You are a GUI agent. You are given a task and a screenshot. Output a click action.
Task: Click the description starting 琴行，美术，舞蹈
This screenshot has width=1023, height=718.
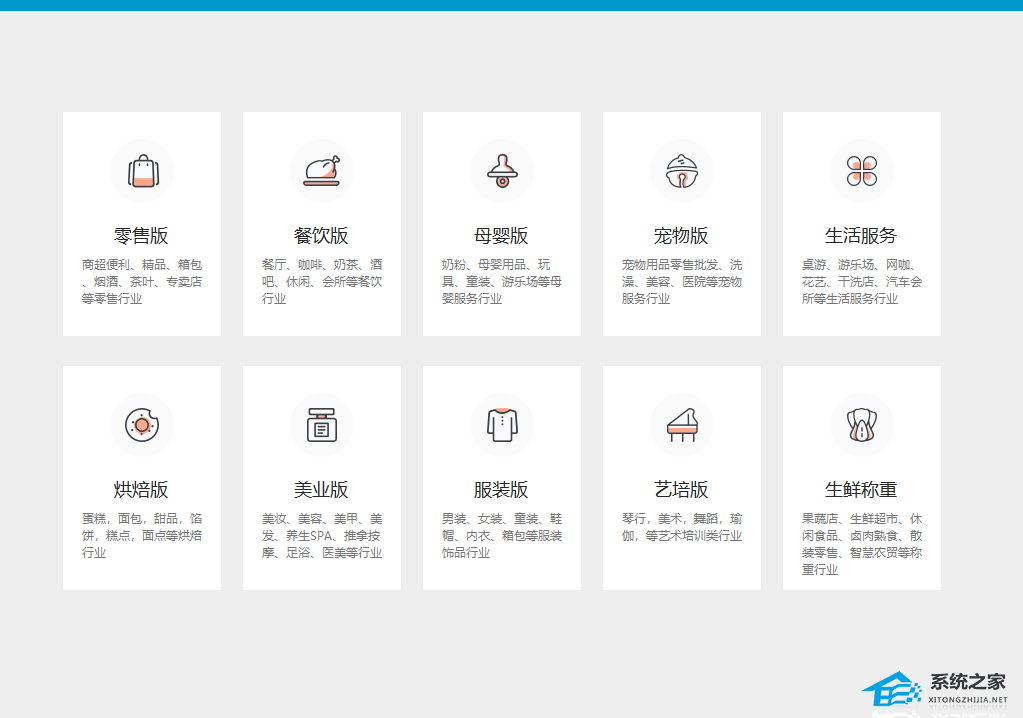[x=682, y=527]
